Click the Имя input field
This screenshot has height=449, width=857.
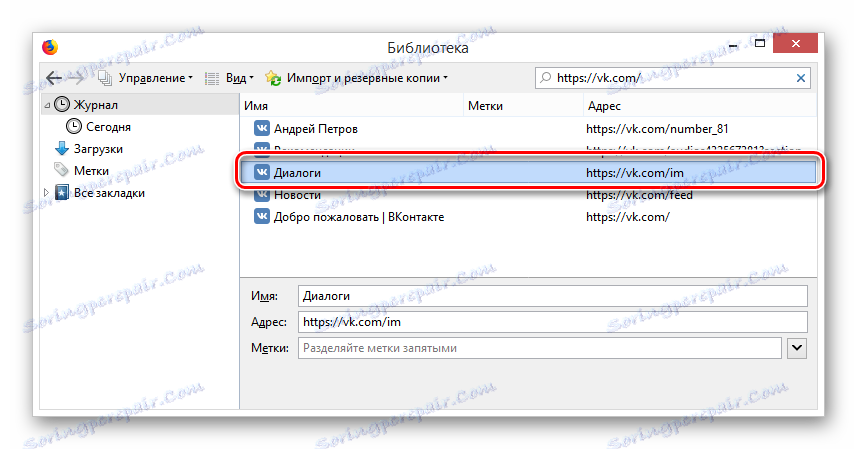tap(553, 296)
